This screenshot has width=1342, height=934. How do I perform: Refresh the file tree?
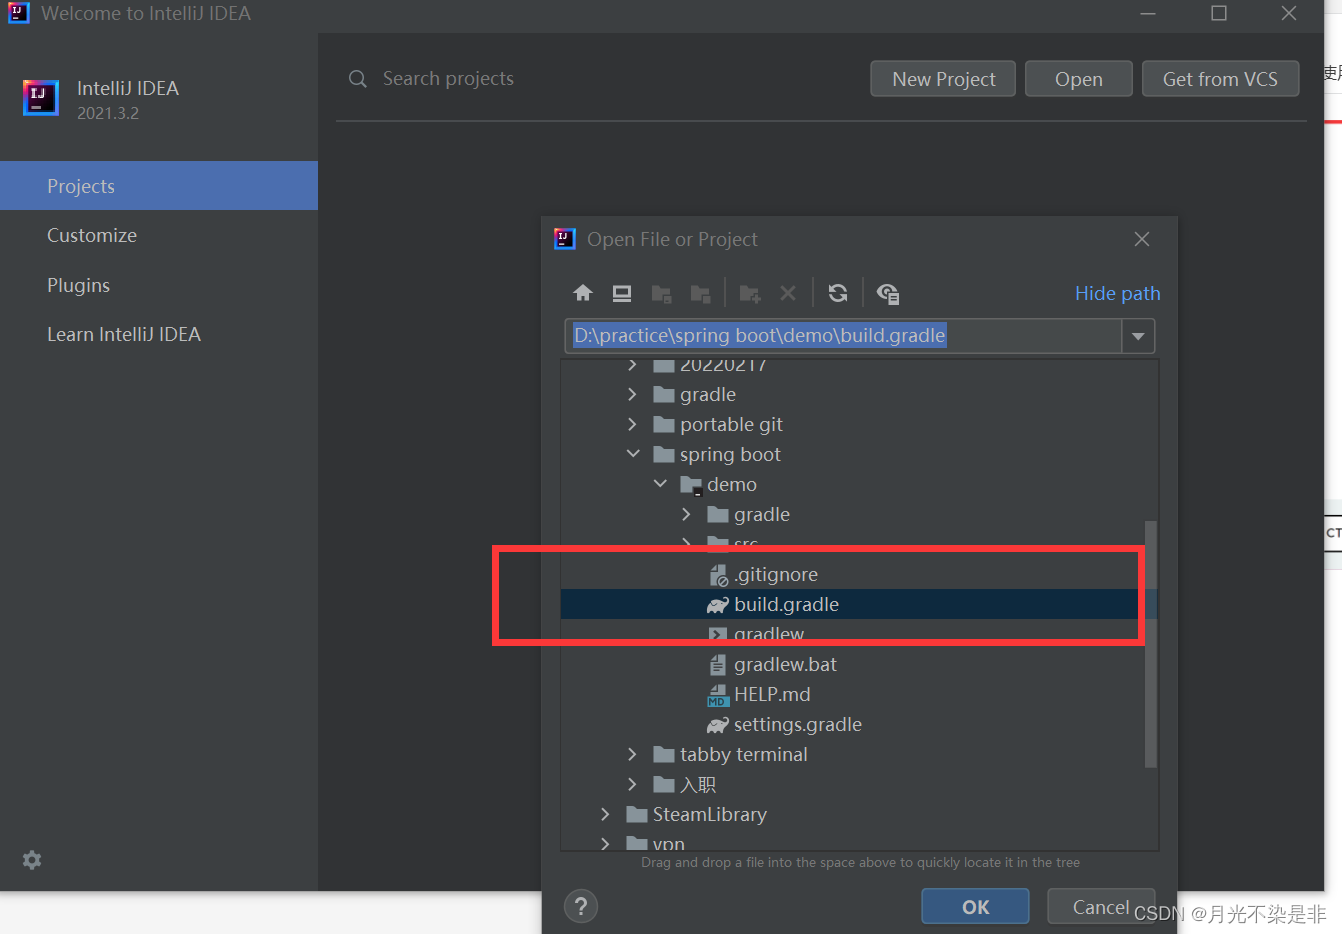point(838,293)
